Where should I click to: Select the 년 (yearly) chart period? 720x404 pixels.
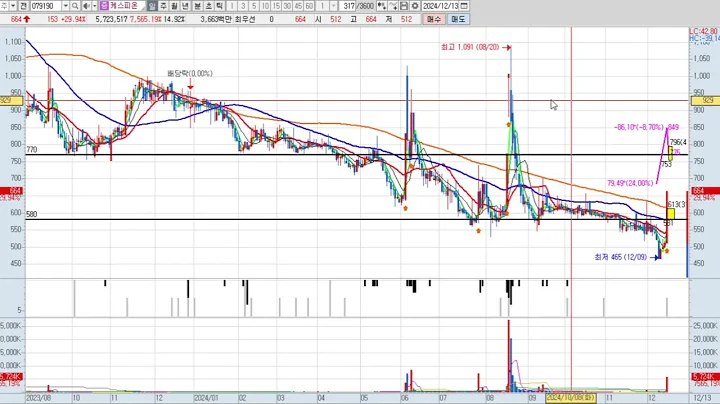(185, 6)
